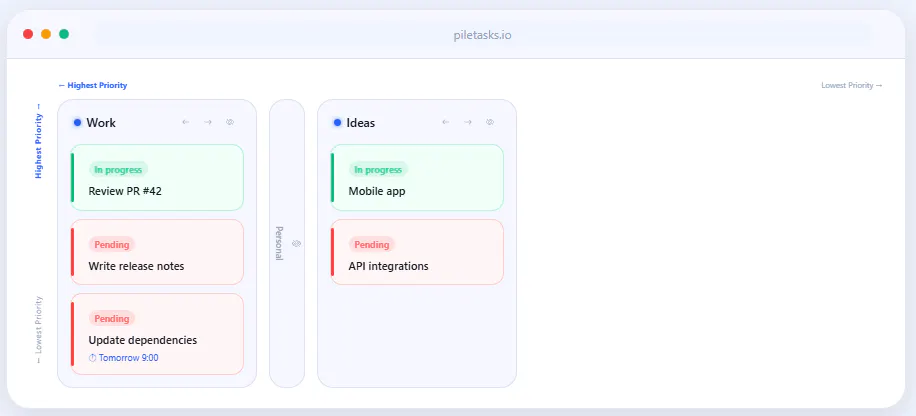This screenshot has height=416, width=916.
Task: Click the Work pile title
Action: point(101,123)
